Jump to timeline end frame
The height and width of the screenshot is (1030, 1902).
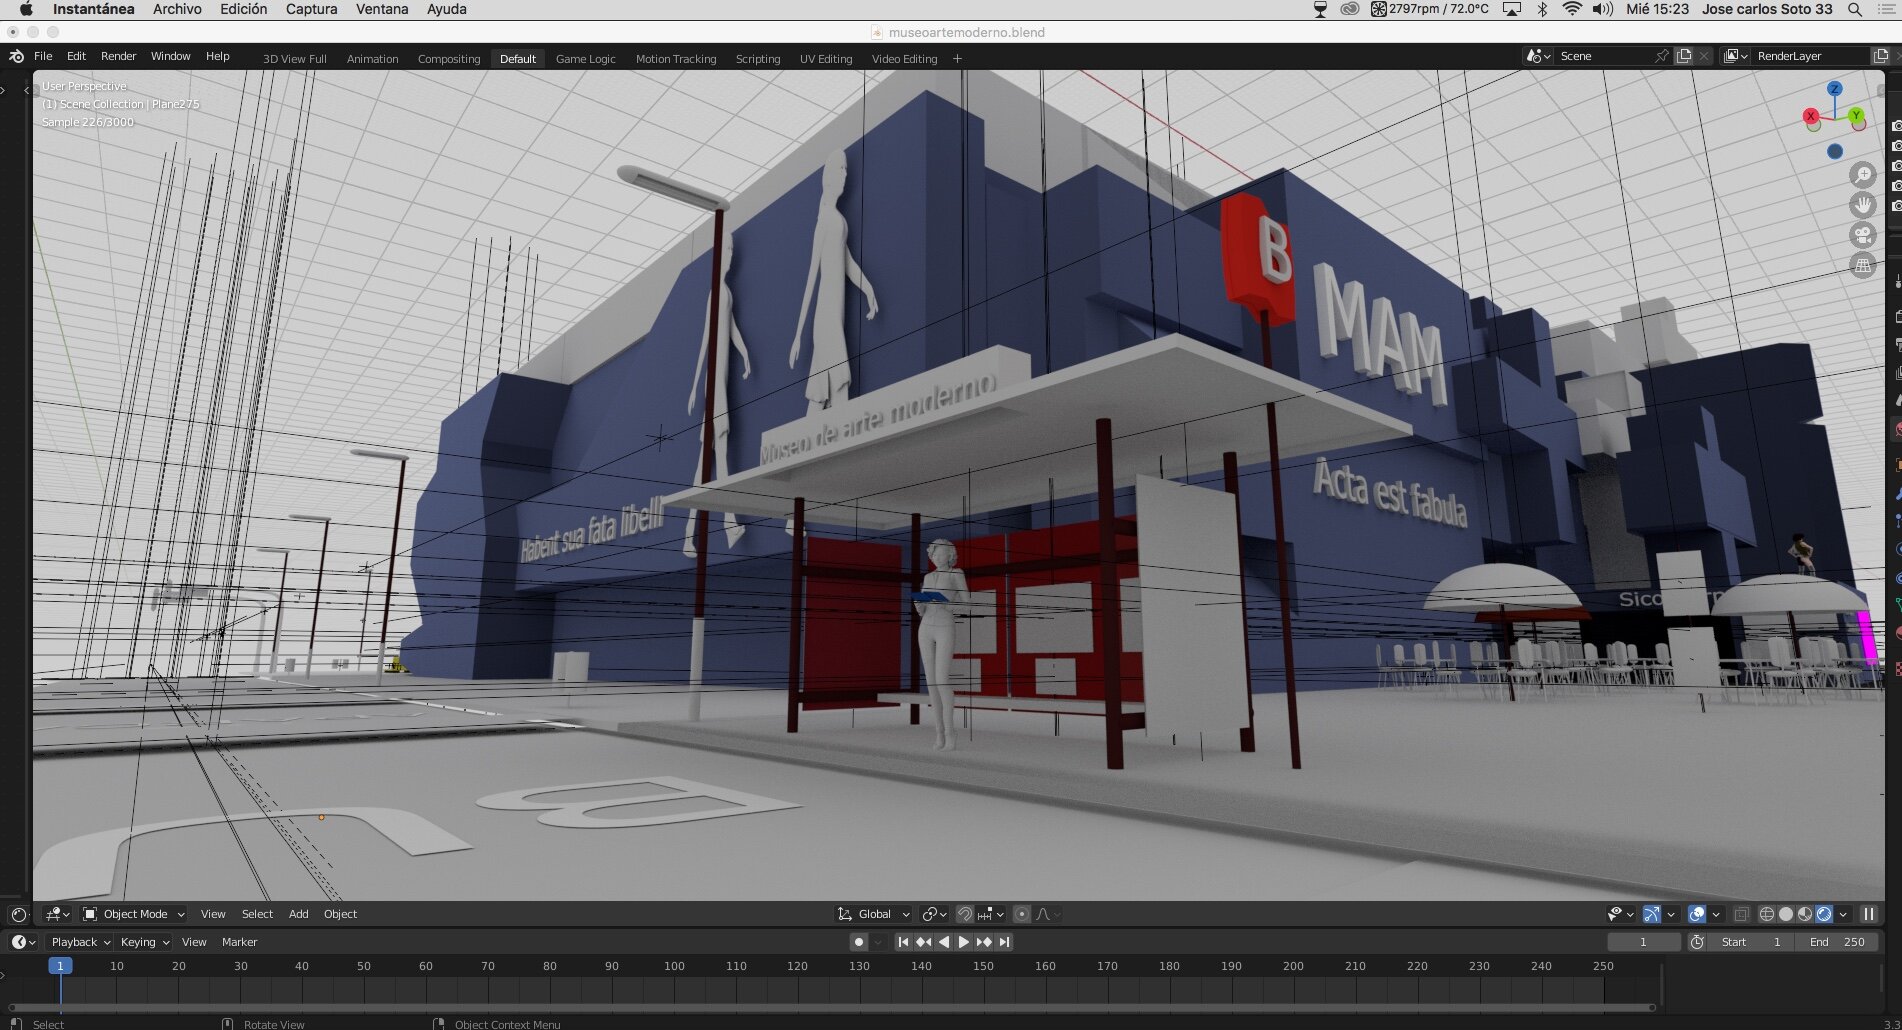click(1004, 942)
